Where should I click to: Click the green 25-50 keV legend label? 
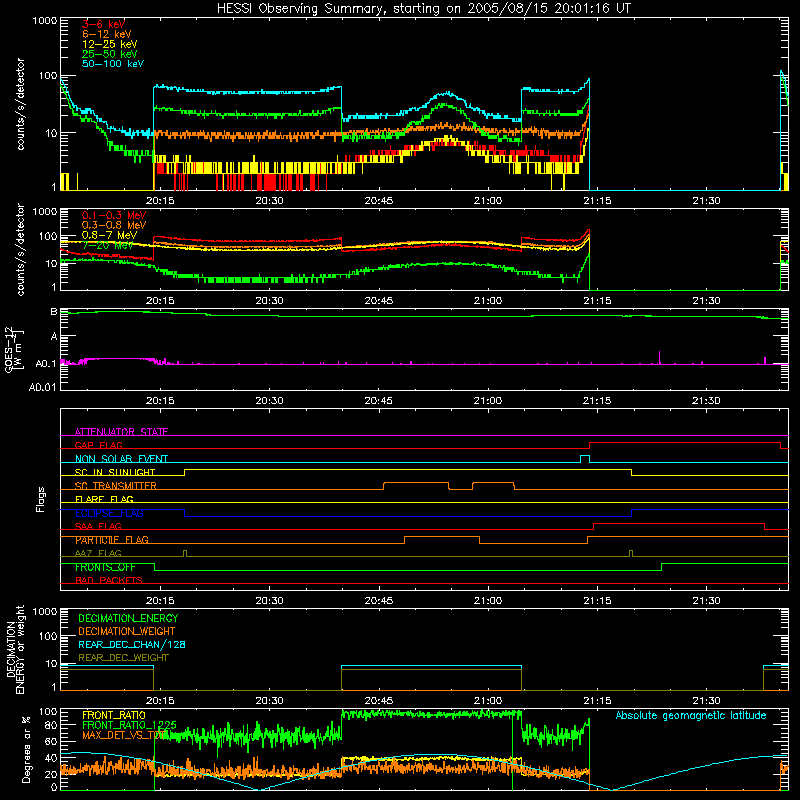point(110,54)
